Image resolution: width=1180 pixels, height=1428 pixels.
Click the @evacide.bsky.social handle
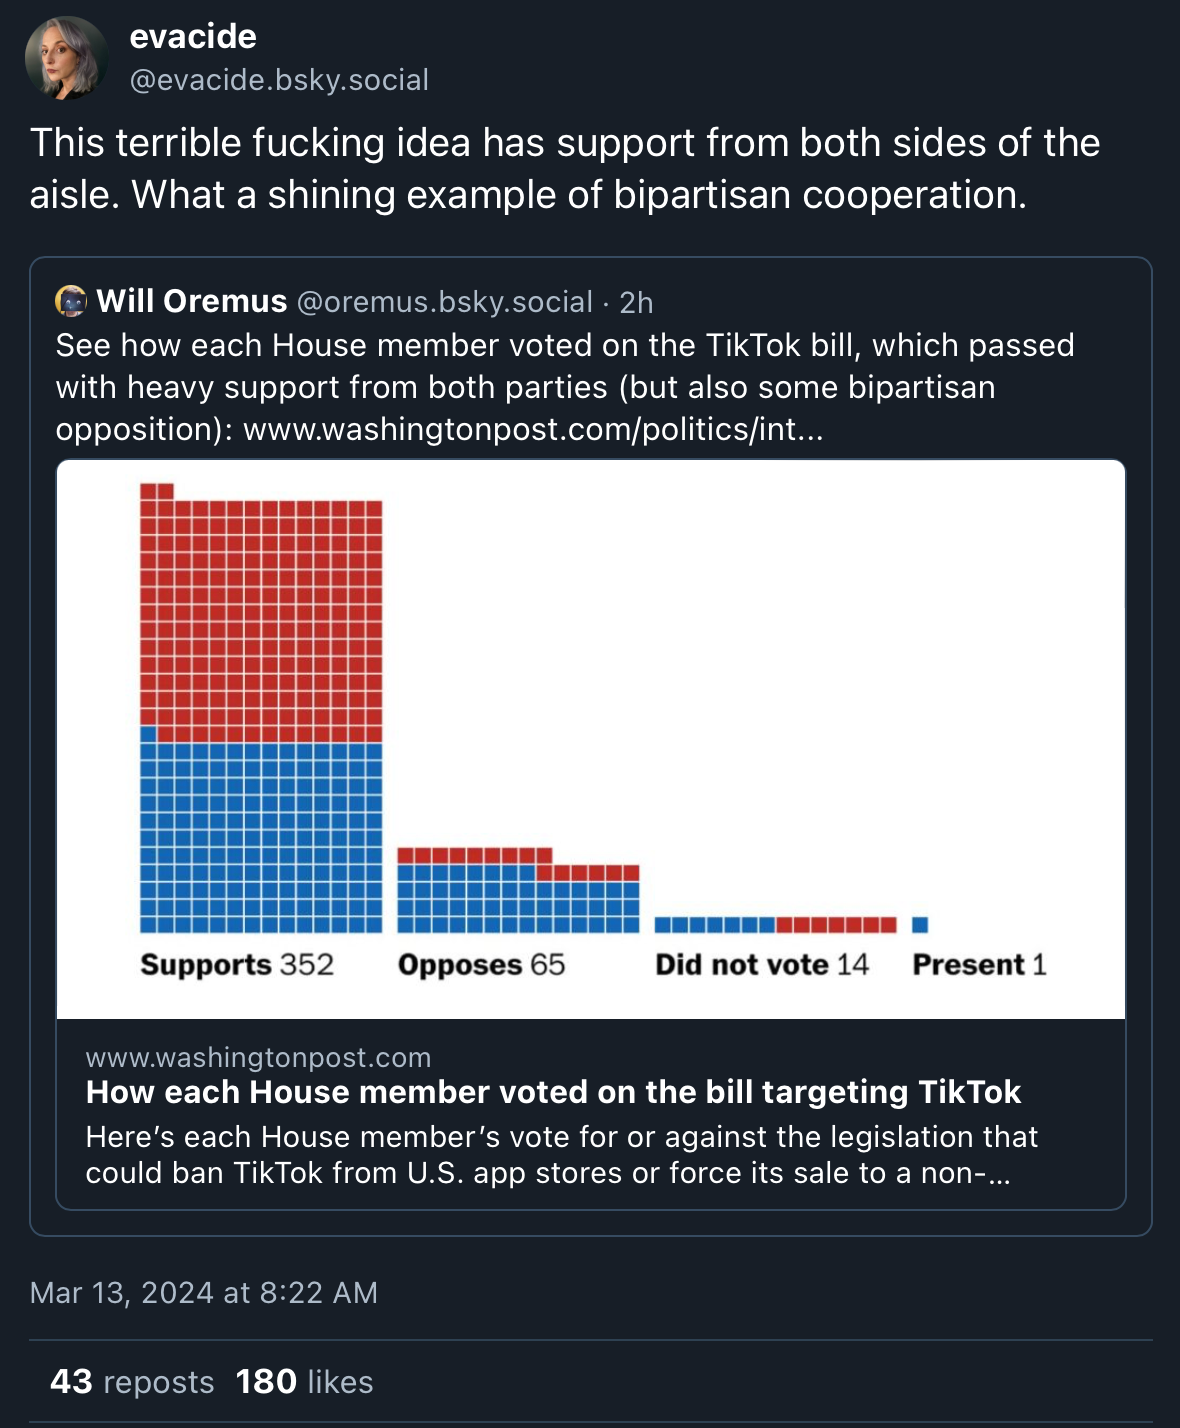pos(279,80)
